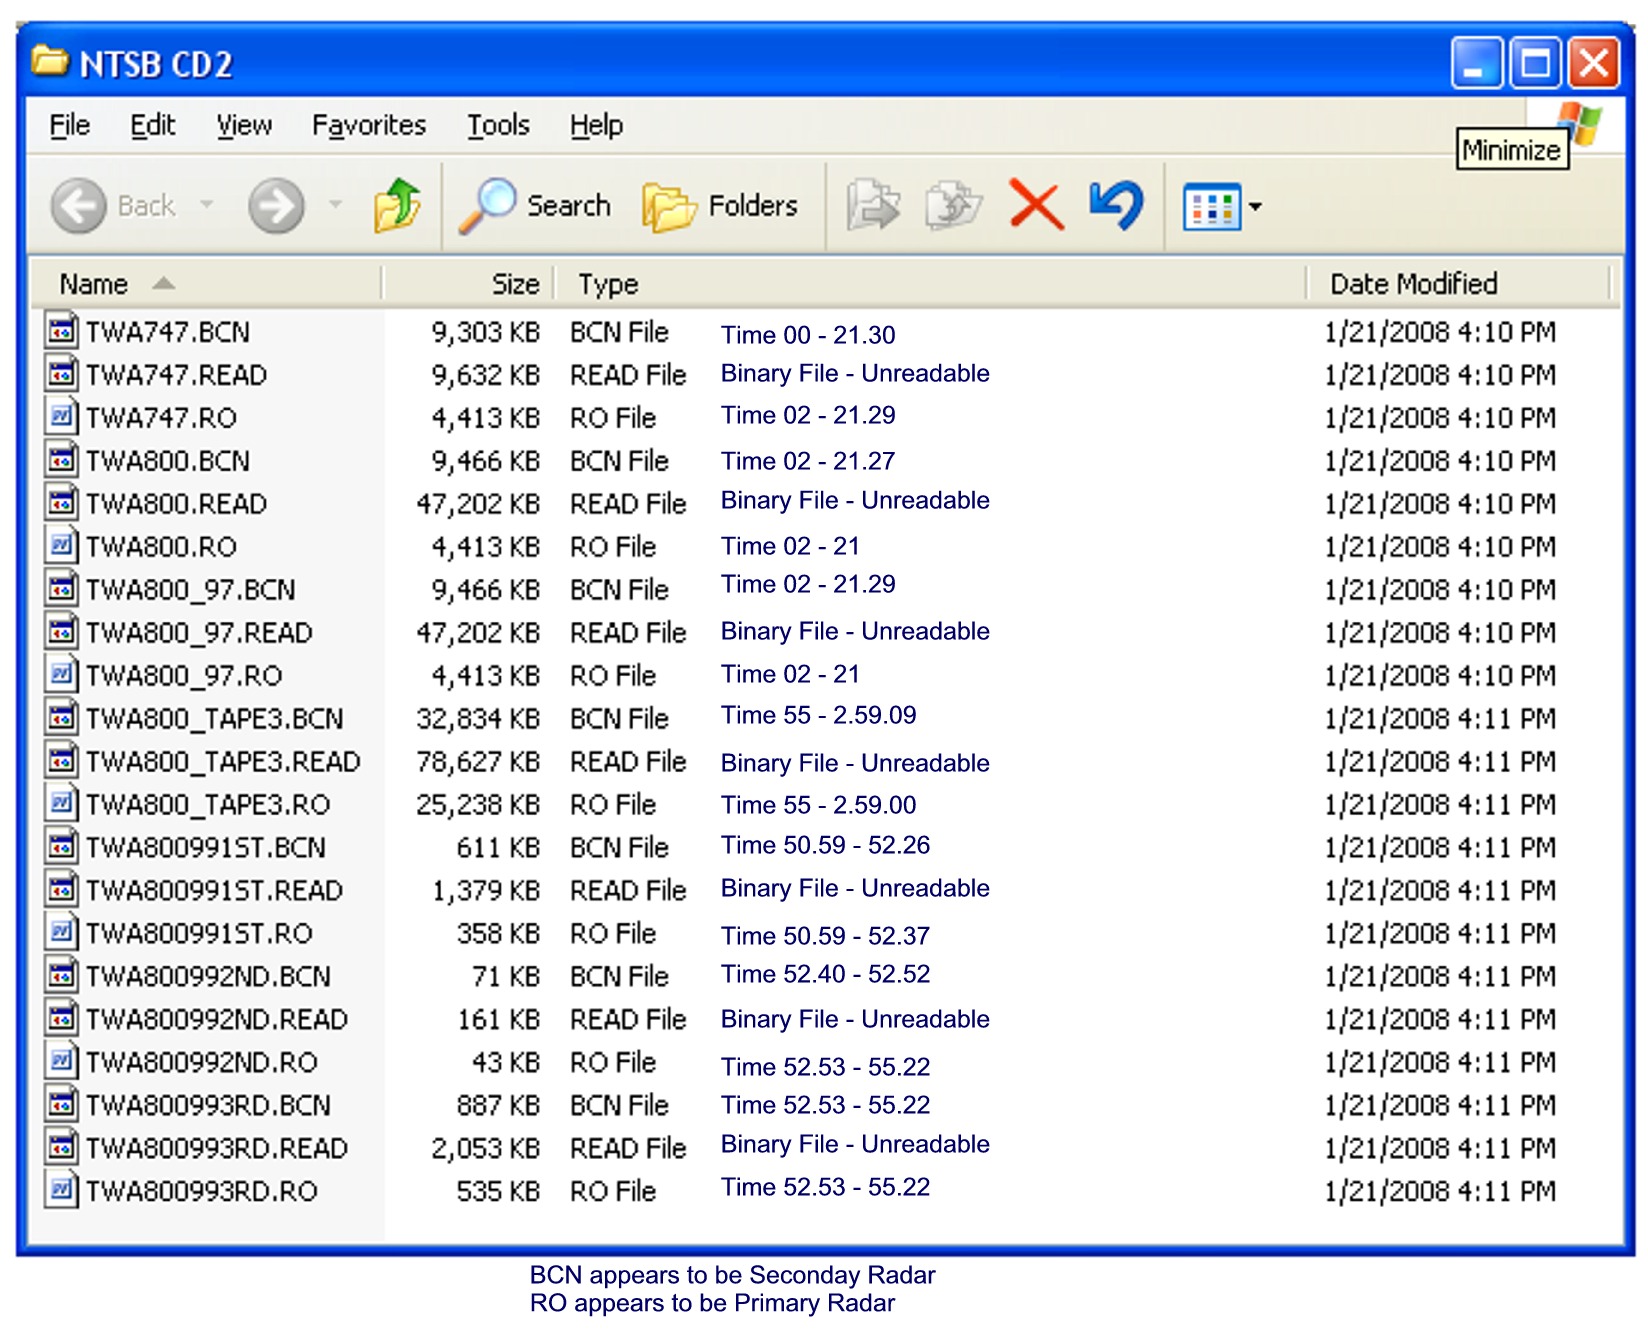Select the TWA800_TAPE3.RO file icon
The image size is (1648, 1340).
pyautogui.click(x=61, y=803)
